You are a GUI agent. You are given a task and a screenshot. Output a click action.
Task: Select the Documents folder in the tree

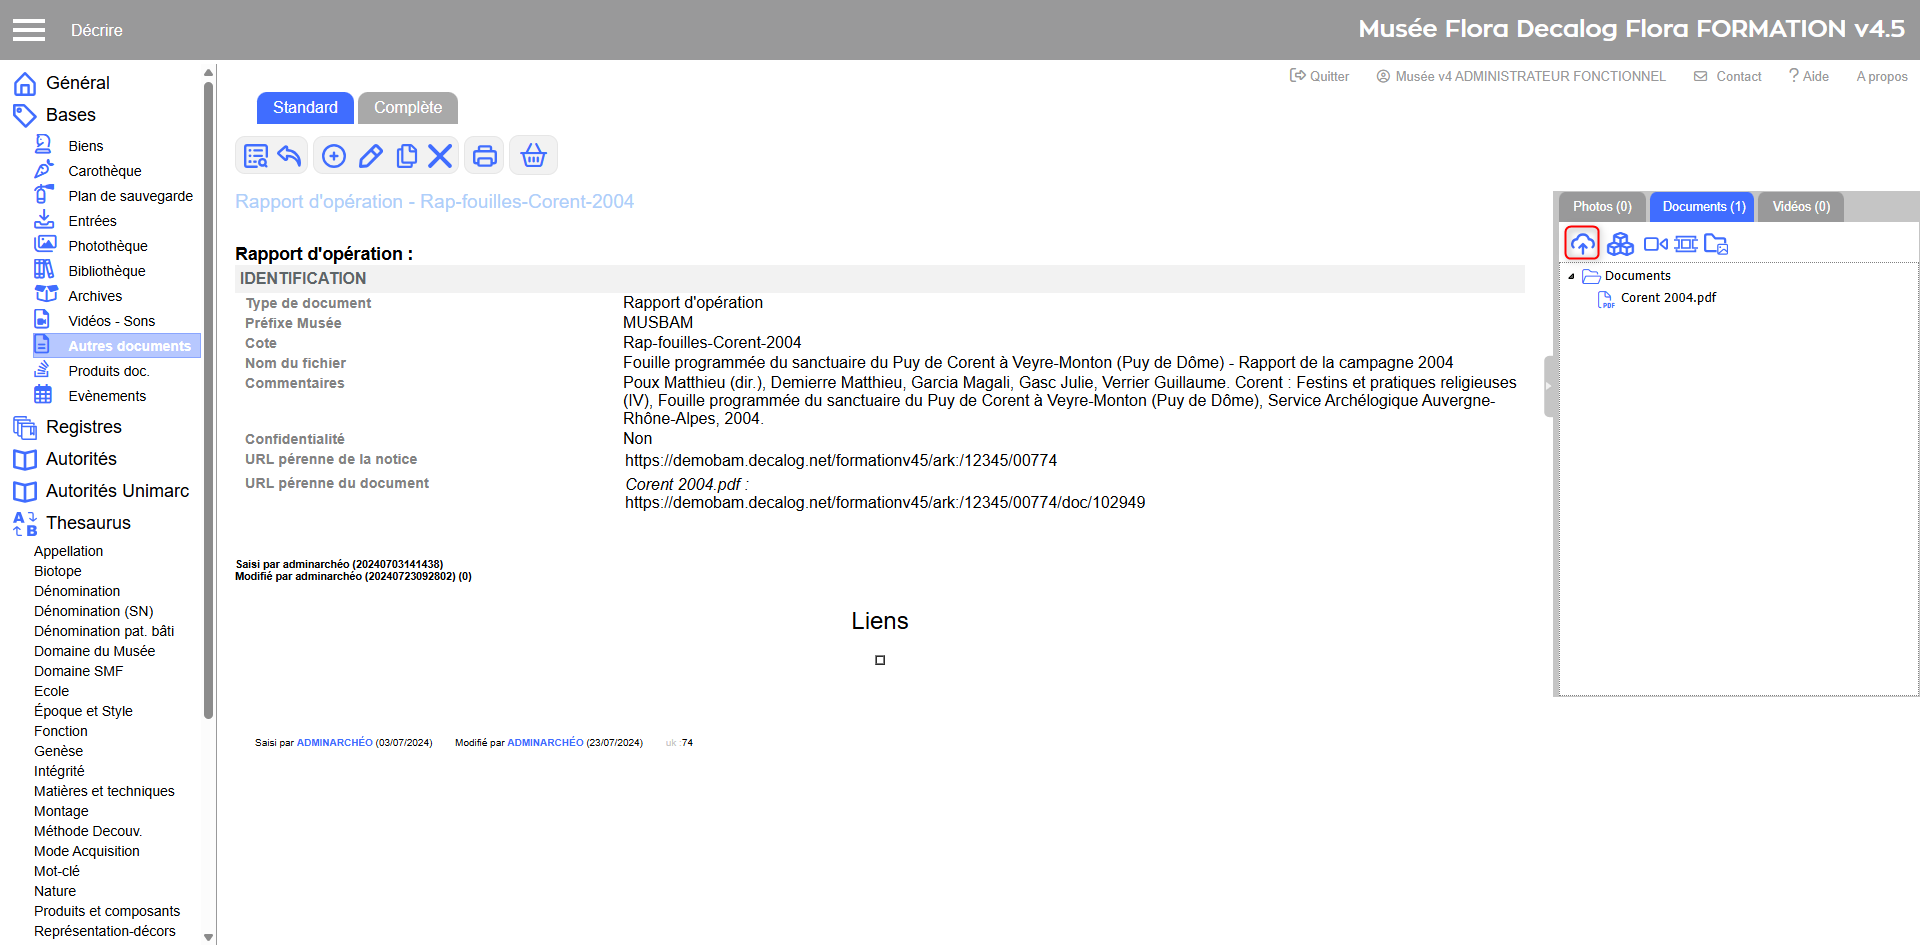[1637, 276]
